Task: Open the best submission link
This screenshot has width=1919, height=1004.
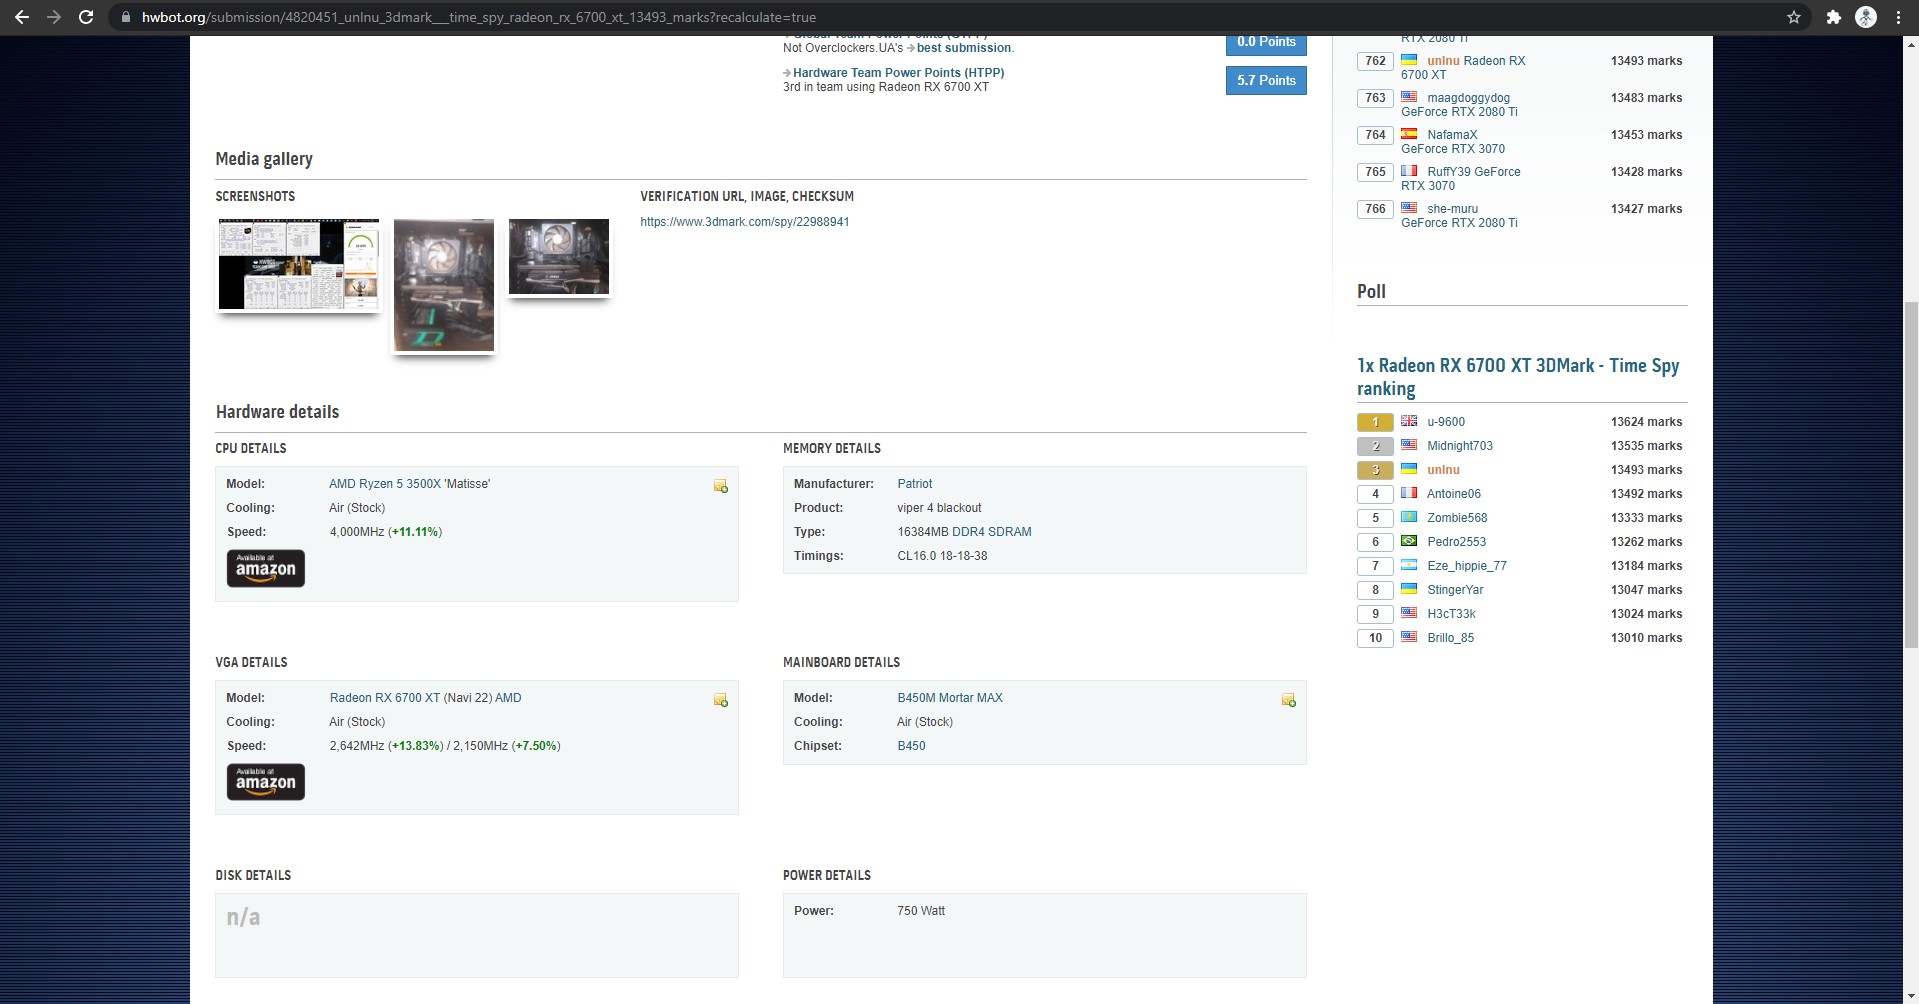Action: pyautogui.click(x=964, y=48)
